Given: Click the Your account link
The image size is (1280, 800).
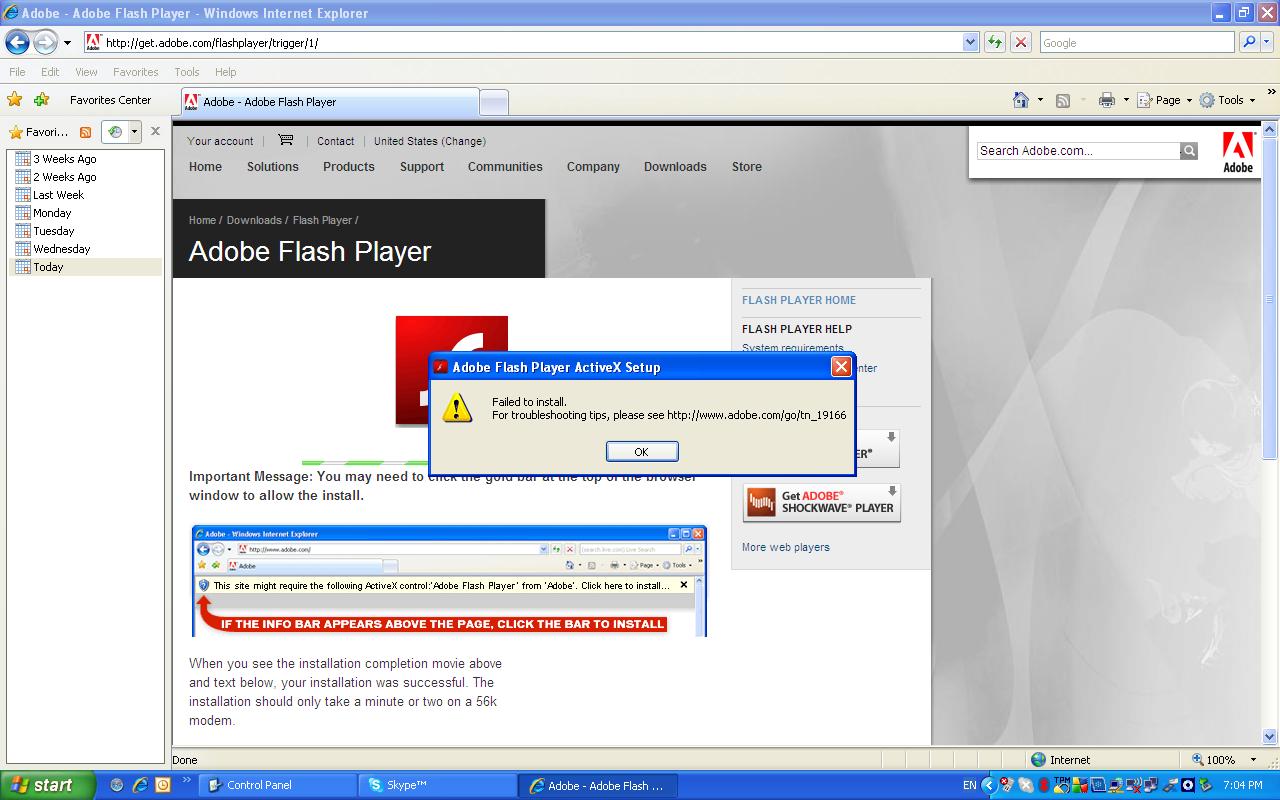Looking at the screenshot, I should 220,141.
